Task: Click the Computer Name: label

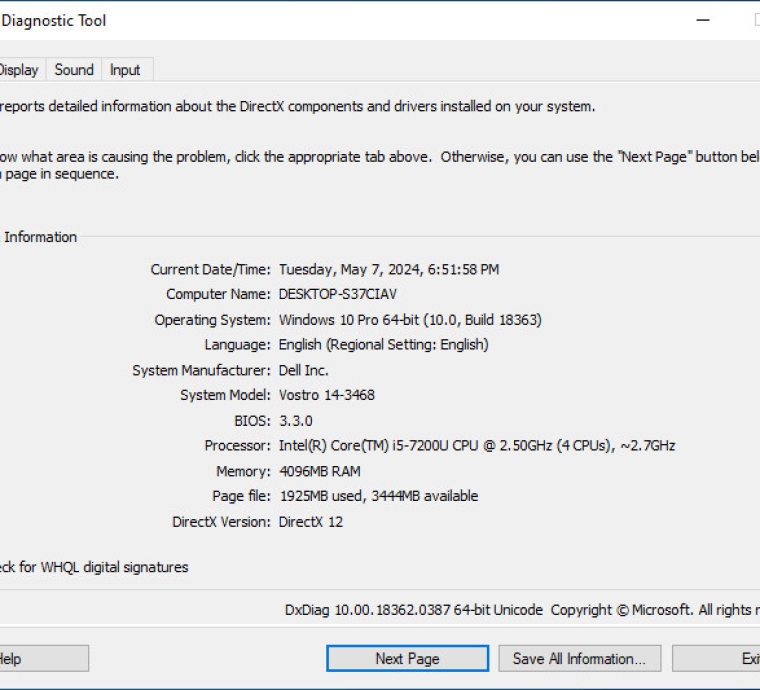Action: pos(218,294)
